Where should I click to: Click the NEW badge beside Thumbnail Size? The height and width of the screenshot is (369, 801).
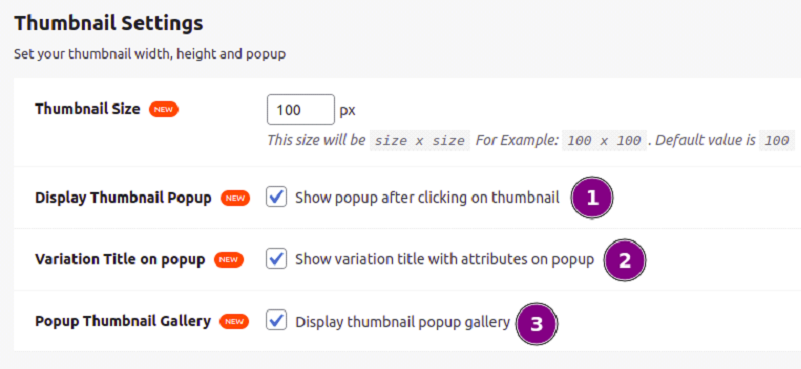163,109
